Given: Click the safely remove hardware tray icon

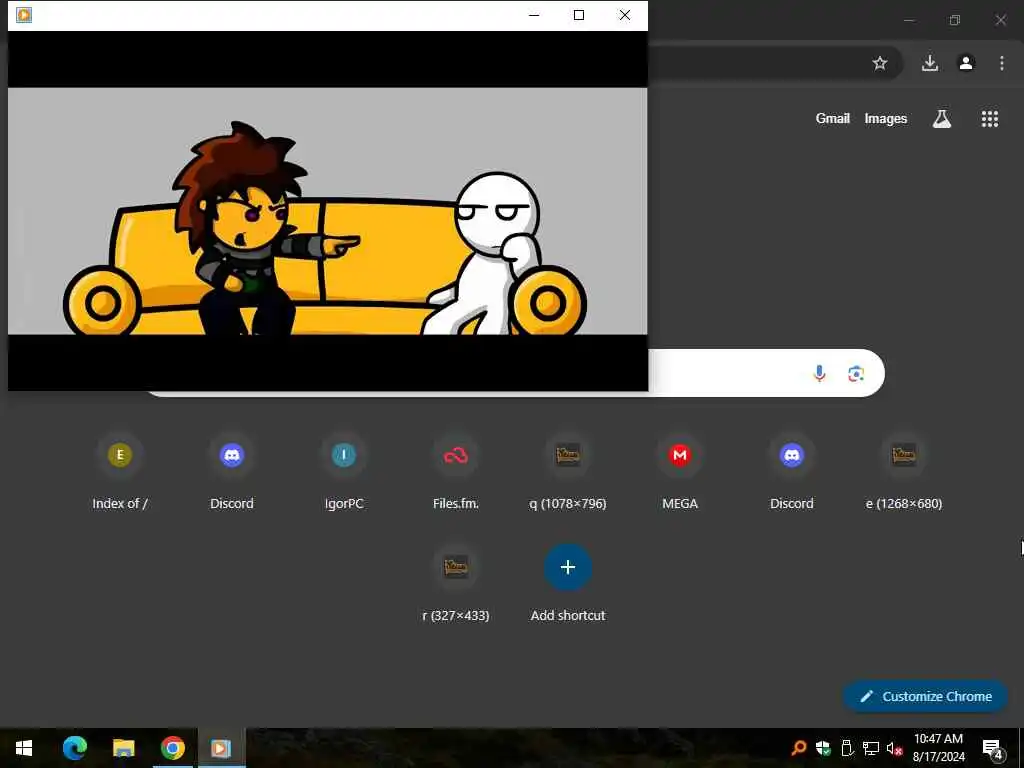Looking at the screenshot, I should pos(847,748).
